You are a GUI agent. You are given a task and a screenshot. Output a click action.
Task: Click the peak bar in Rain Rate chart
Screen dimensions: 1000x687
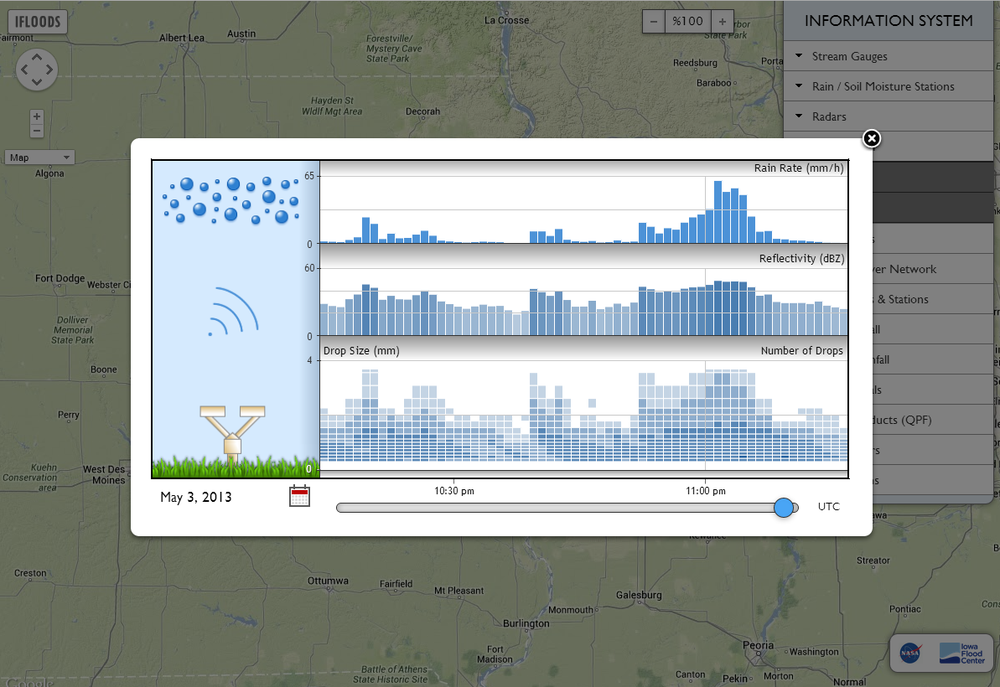click(719, 212)
